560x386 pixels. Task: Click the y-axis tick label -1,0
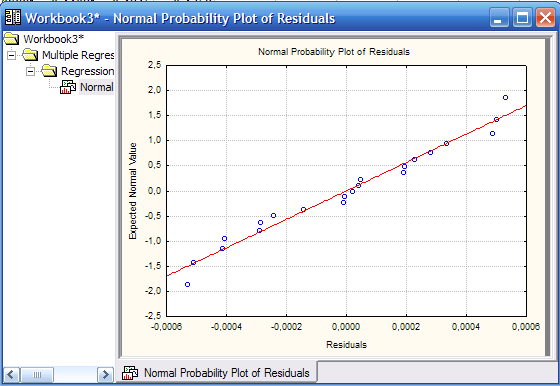(x=153, y=241)
